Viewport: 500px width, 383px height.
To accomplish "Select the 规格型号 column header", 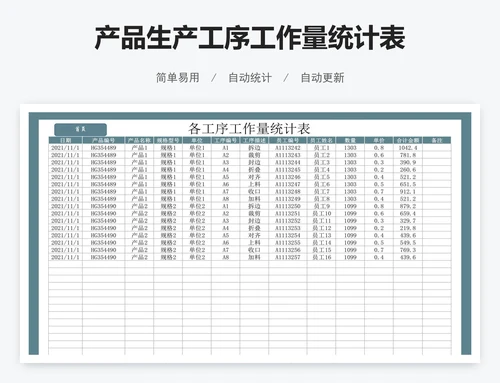I will pos(168,140).
